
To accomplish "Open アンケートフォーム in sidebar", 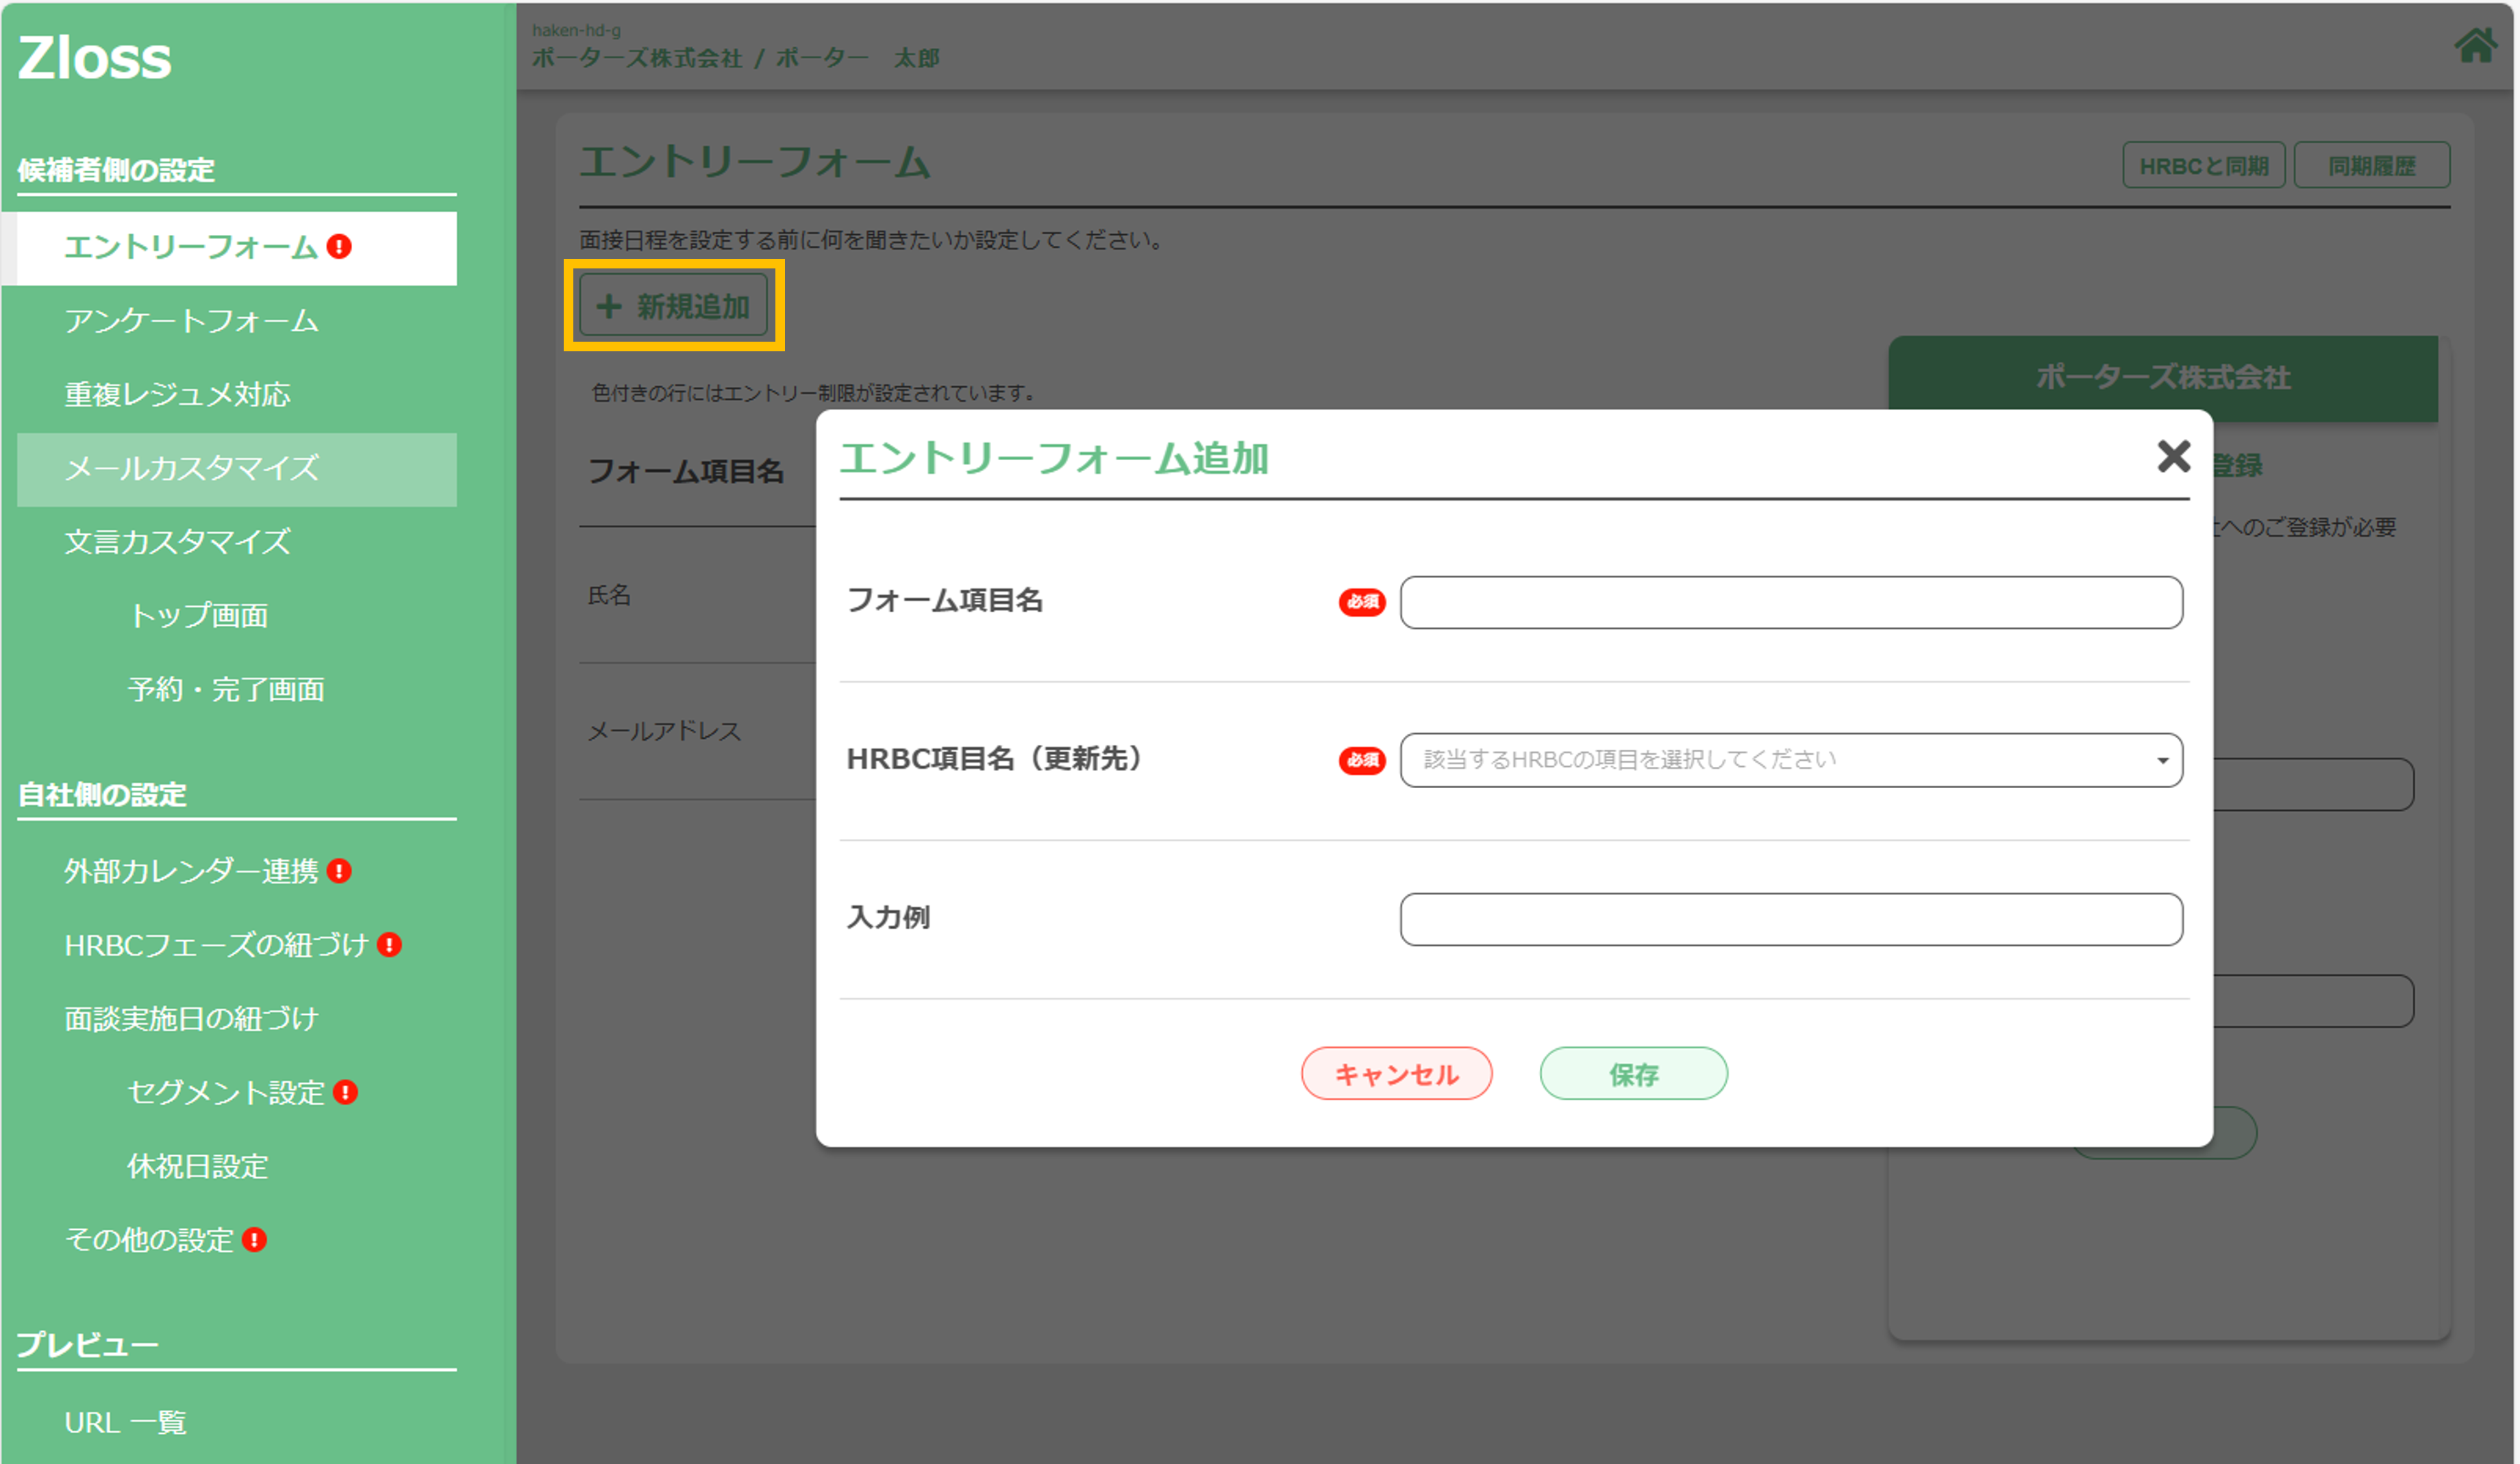I will pos(191,321).
